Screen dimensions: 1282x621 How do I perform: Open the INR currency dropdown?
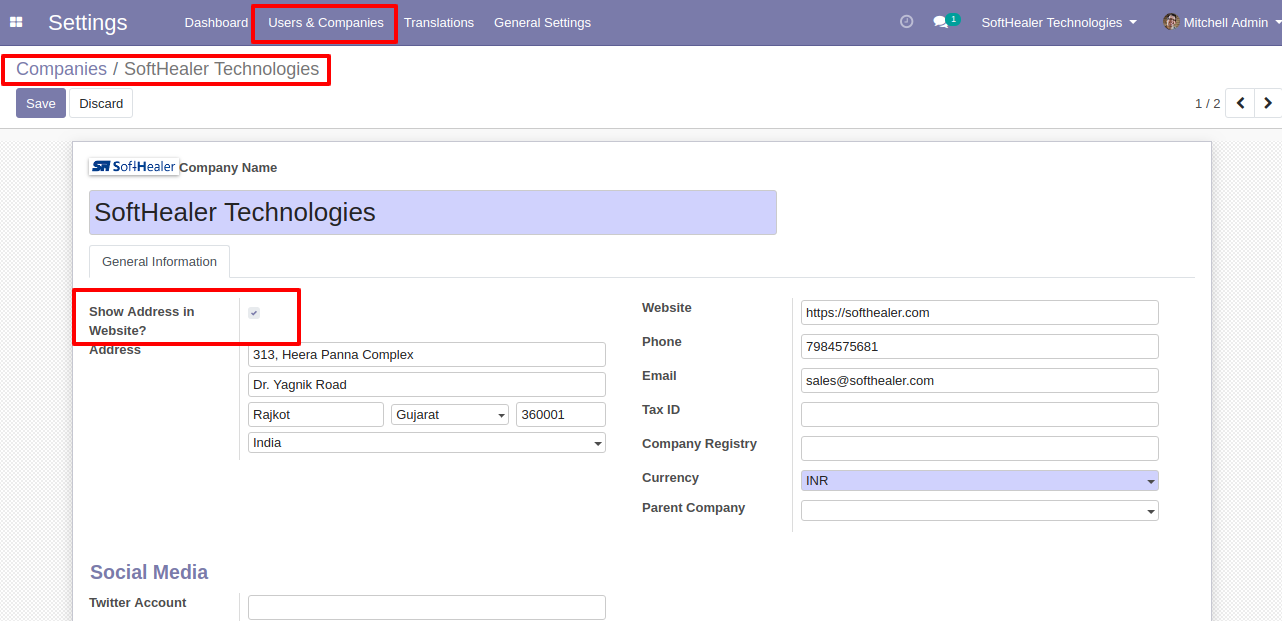point(980,481)
